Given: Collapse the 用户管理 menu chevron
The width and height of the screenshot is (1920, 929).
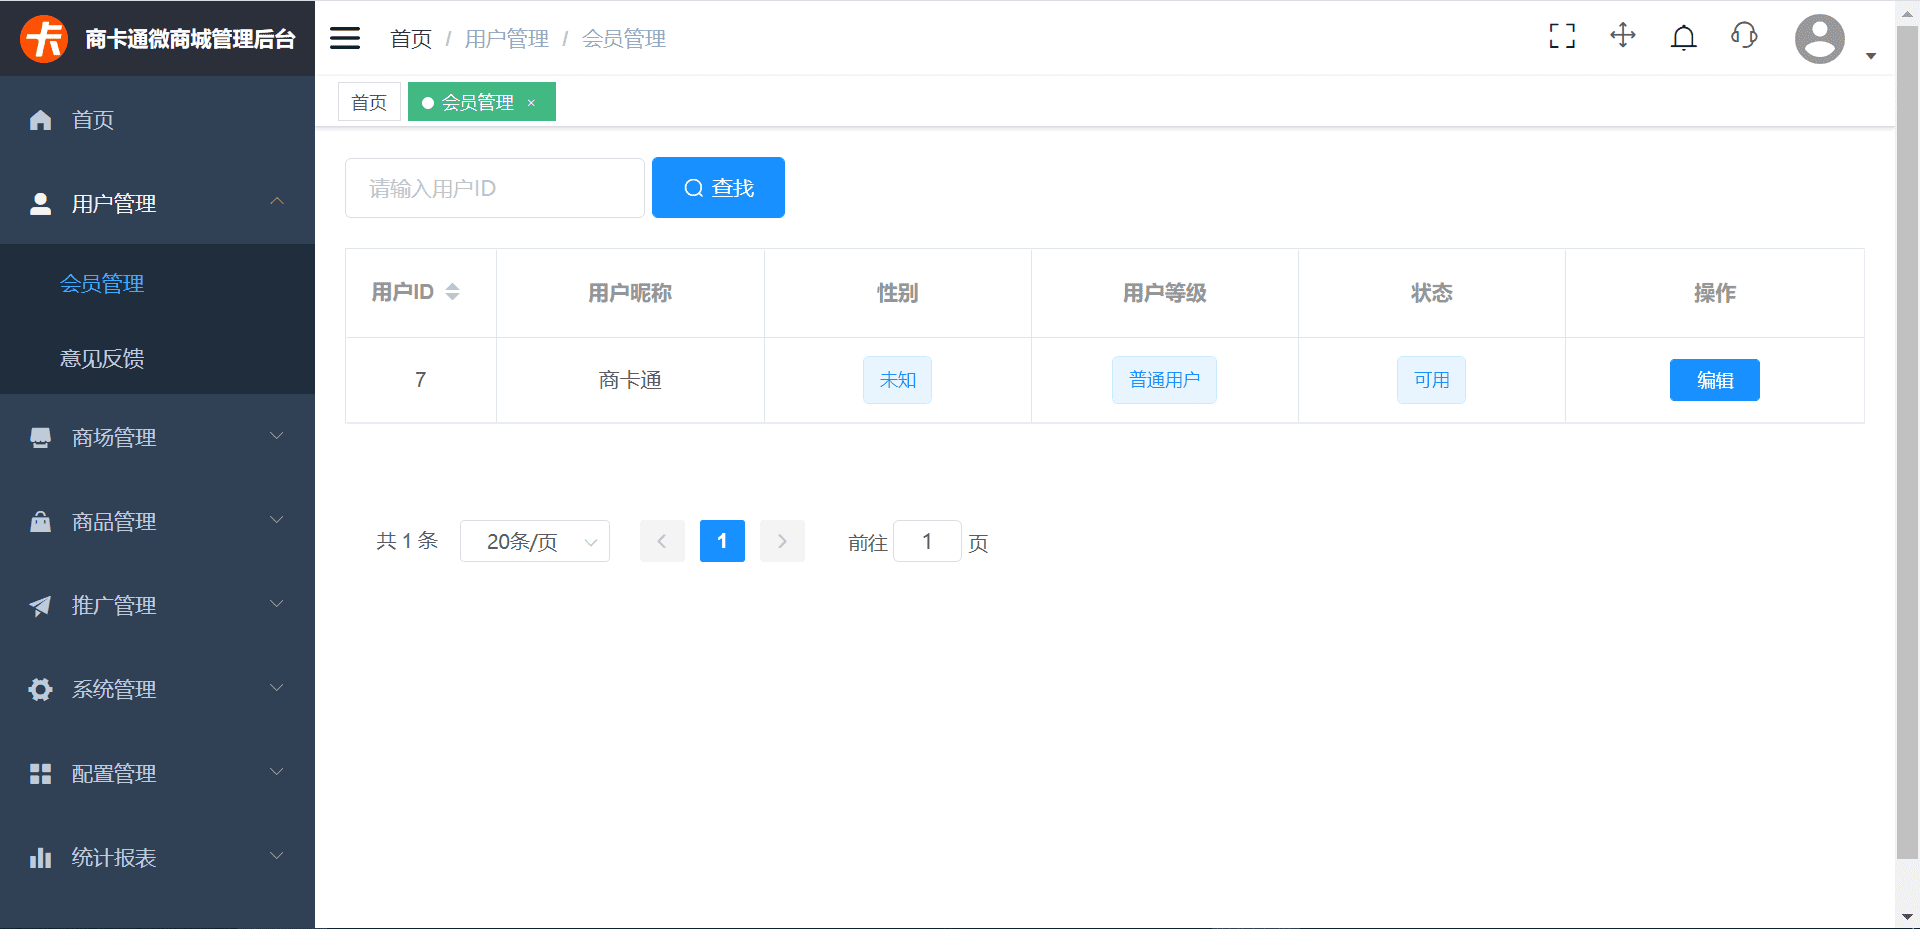Looking at the screenshot, I should point(277,201).
